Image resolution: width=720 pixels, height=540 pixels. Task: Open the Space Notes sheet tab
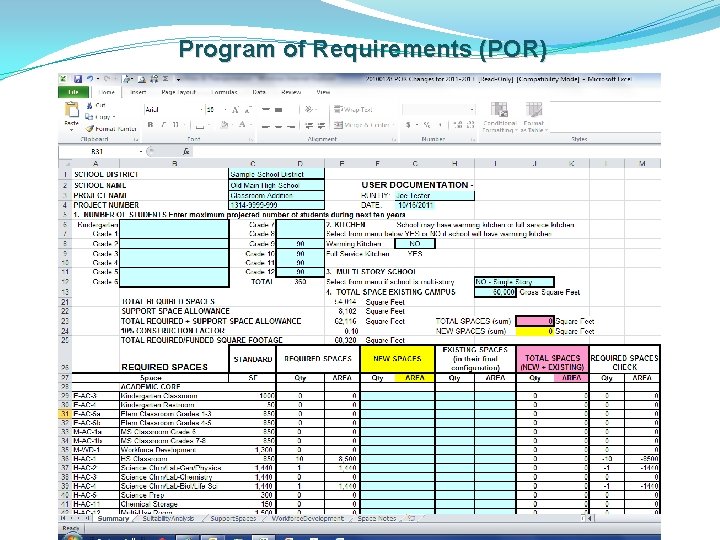point(377,518)
